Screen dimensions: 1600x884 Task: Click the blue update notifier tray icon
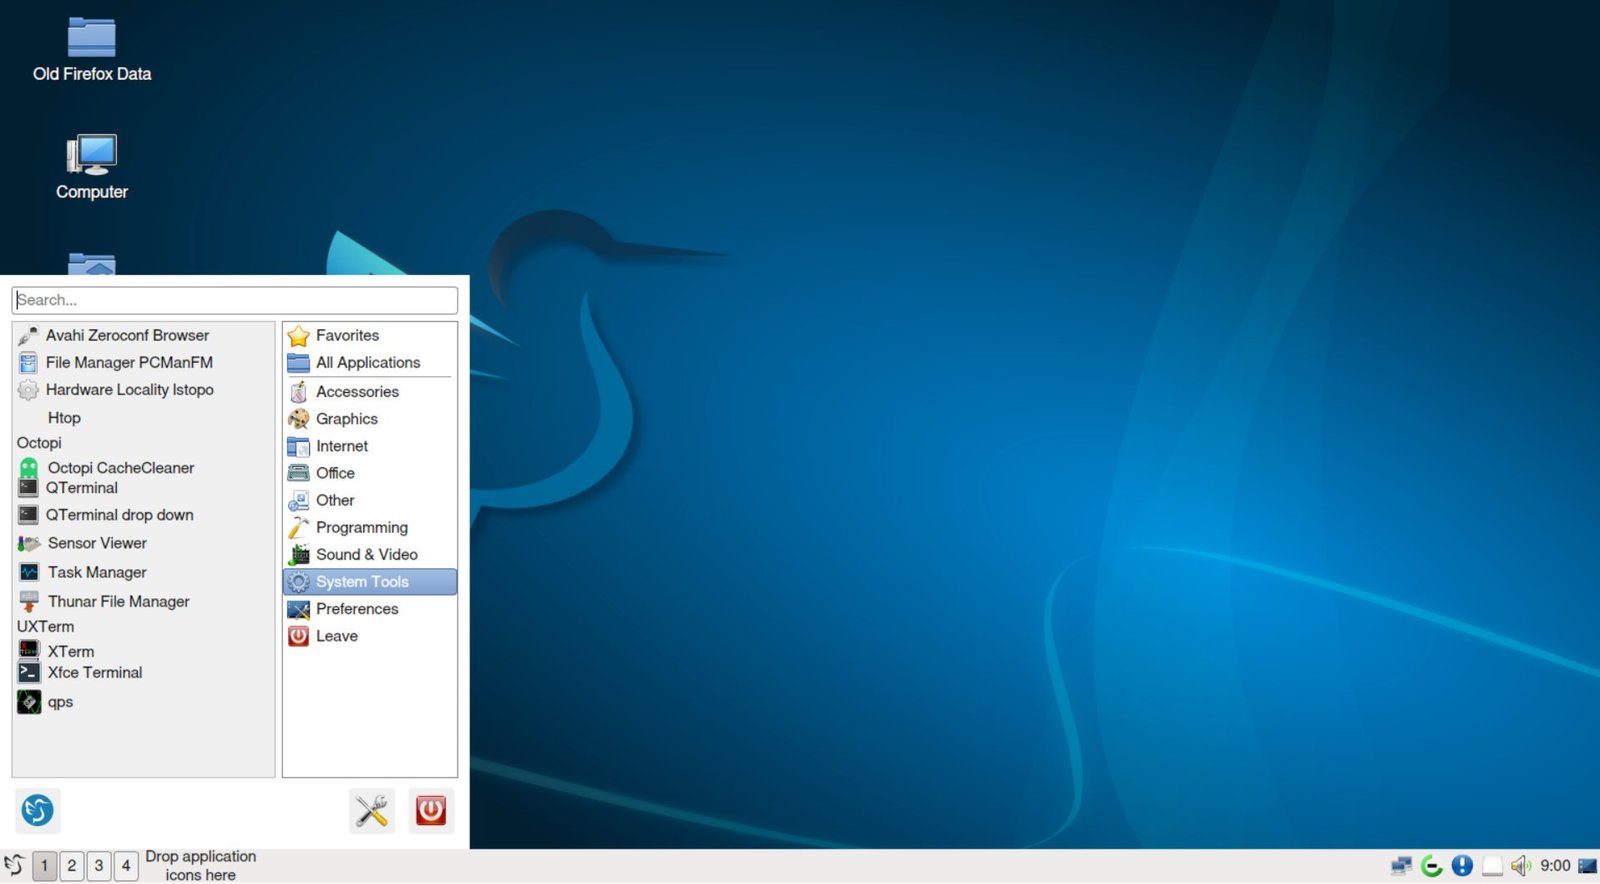coord(1462,866)
